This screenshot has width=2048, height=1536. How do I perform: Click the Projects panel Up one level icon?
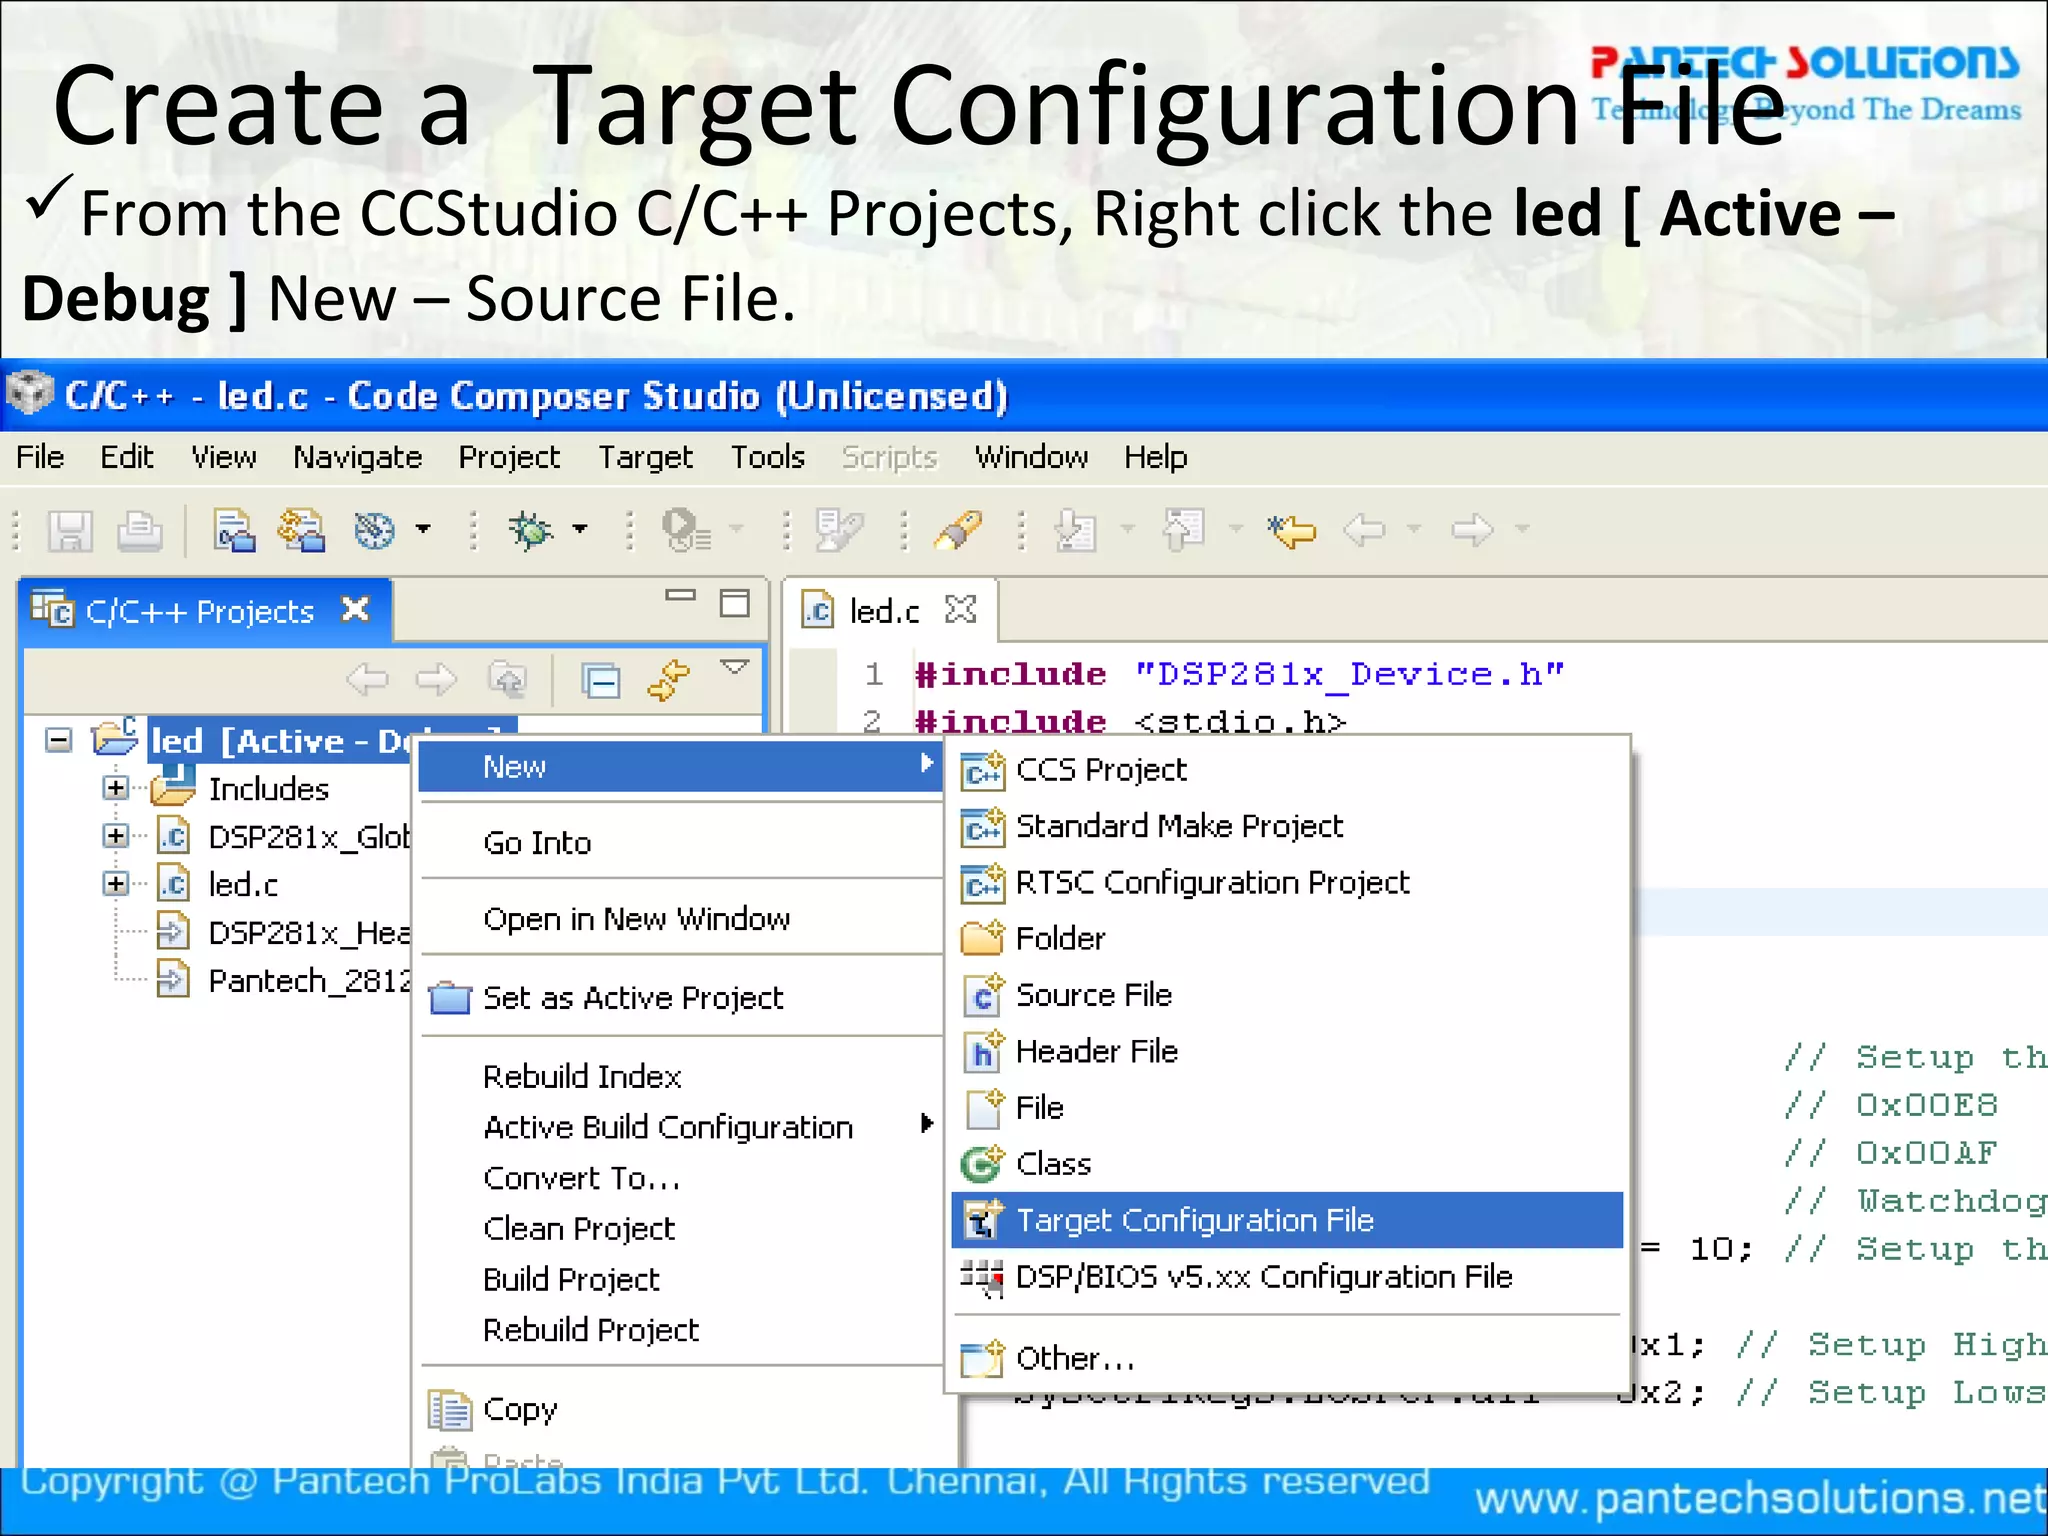[x=507, y=680]
